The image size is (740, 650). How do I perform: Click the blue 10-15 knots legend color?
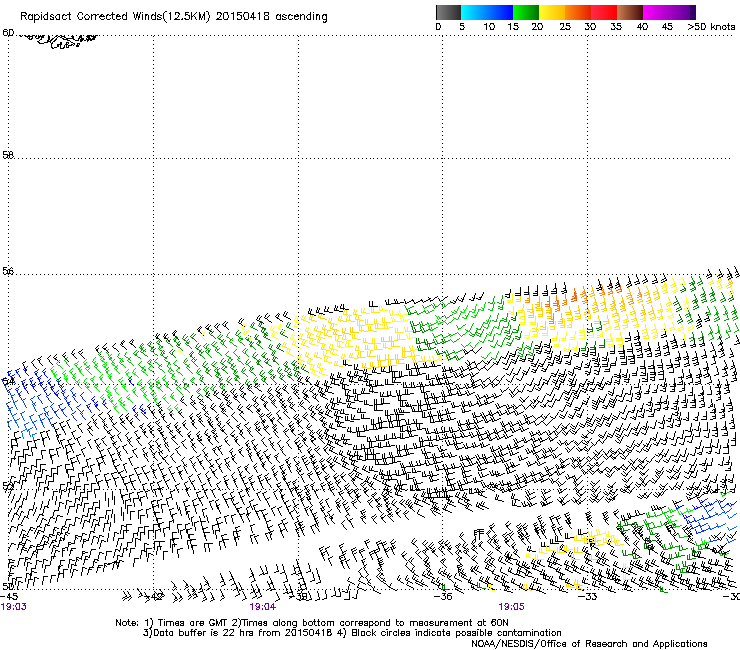[x=499, y=12]
